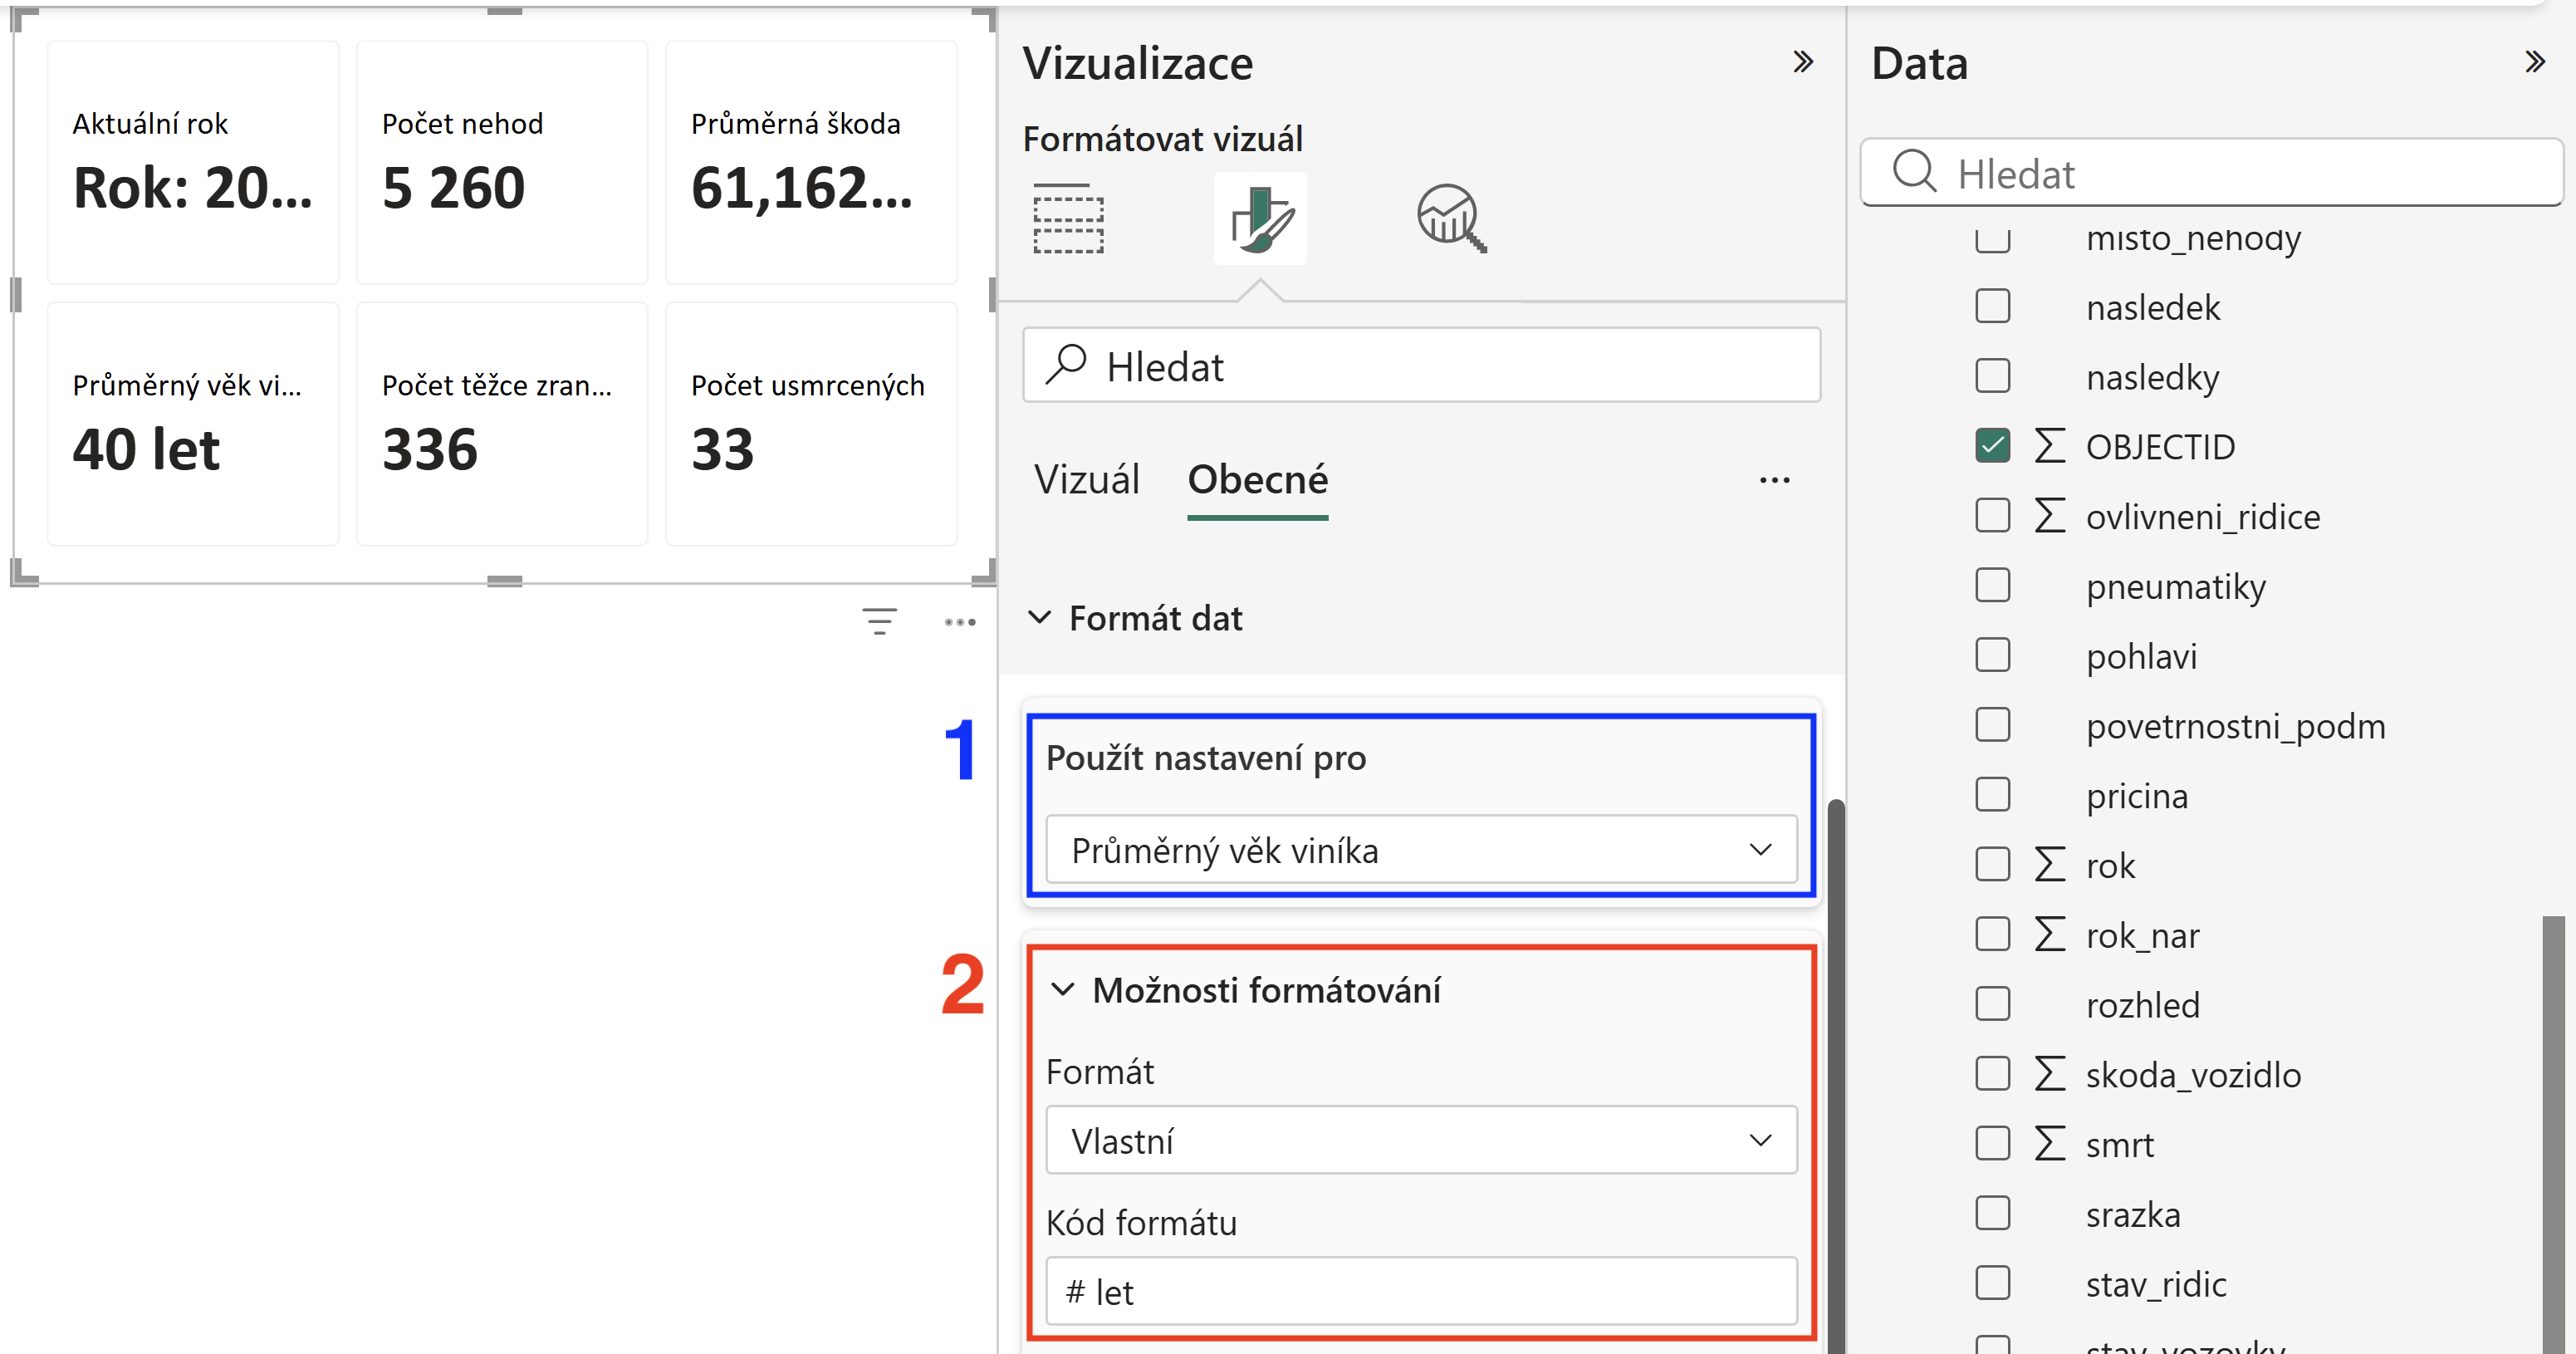2576x1354 pixels.
Task: Collapse the Vizualizace pane with double chevron
Action: [x=1802, y=62]
